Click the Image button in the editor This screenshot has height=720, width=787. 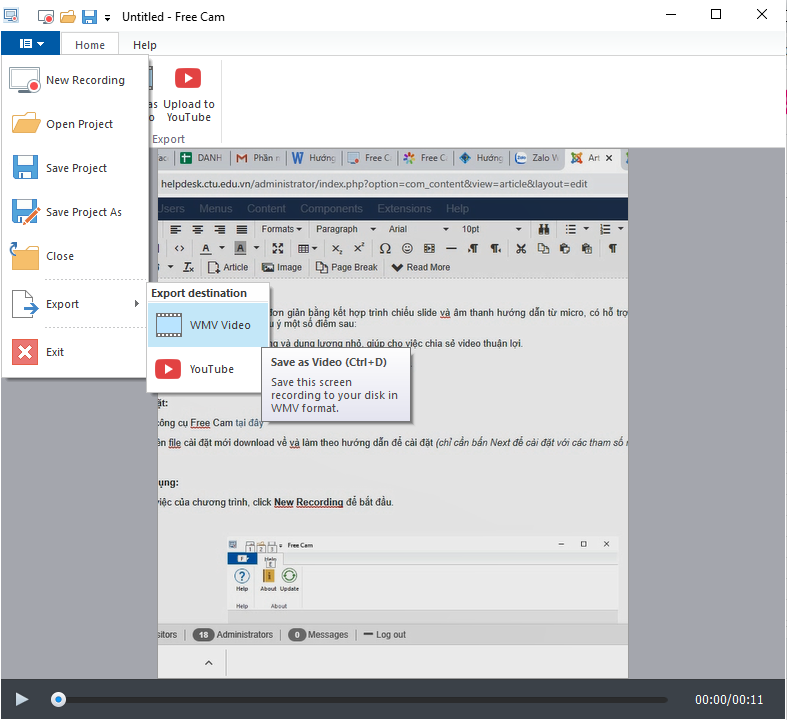[x=282, y=267]
